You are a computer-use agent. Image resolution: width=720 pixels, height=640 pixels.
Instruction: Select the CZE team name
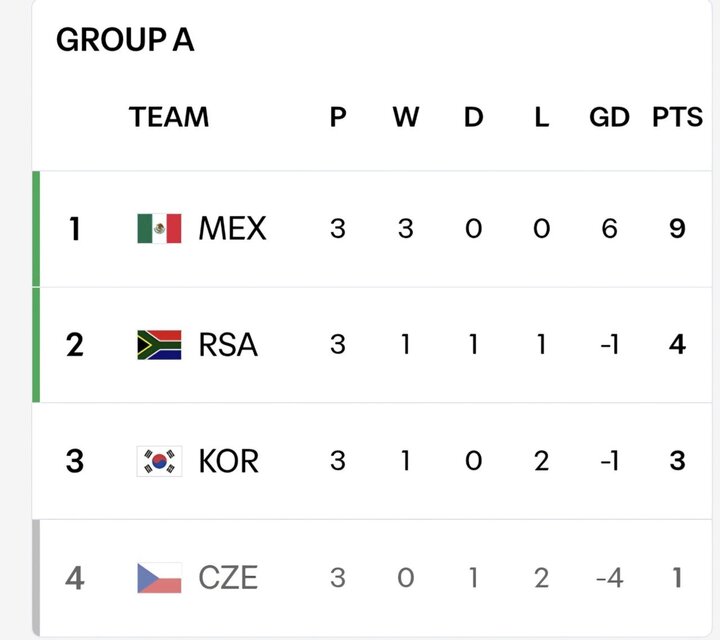pos(228,578)
